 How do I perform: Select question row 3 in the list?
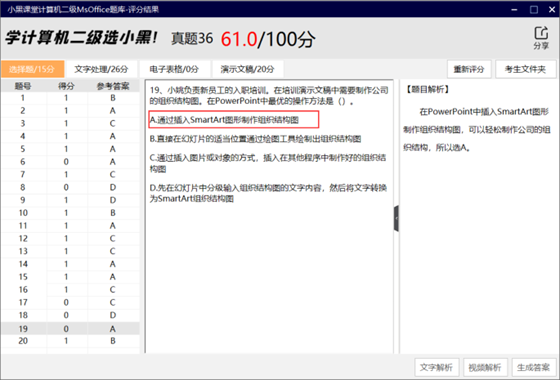[70, 124]
